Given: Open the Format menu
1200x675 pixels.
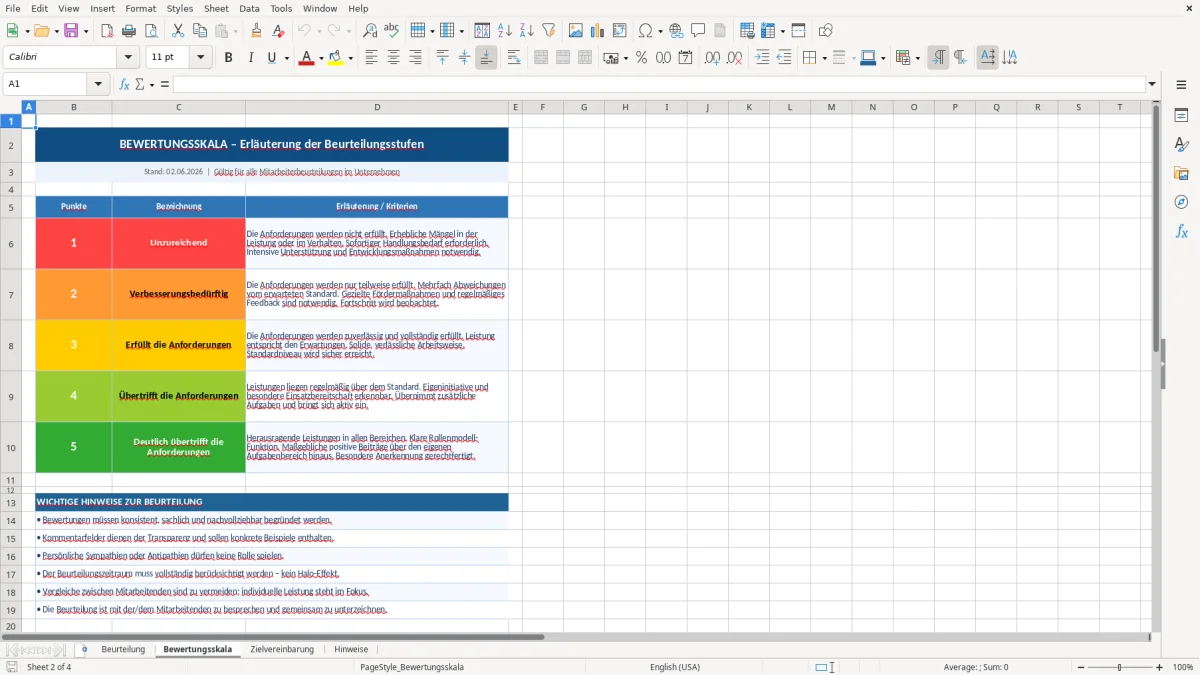Looking at the screenshot, I should pos(141,8).
